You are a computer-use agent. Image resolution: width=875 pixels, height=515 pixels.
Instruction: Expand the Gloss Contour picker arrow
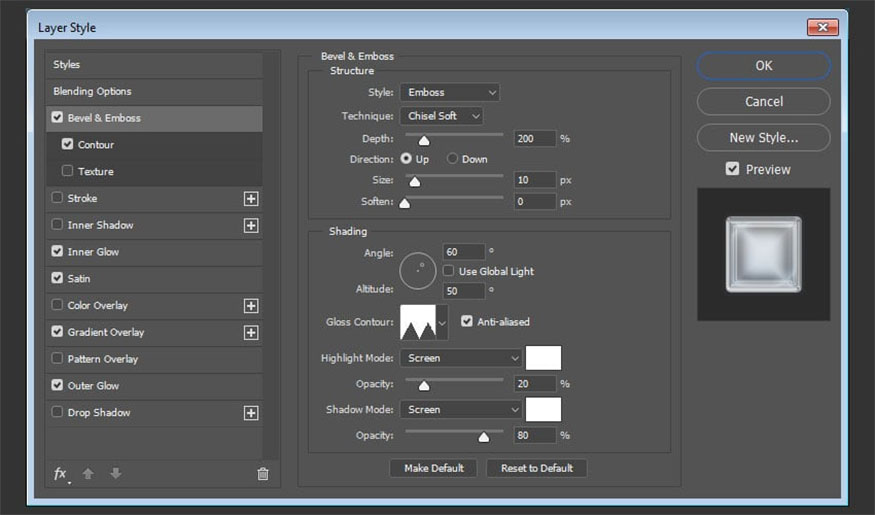[442, 323]
